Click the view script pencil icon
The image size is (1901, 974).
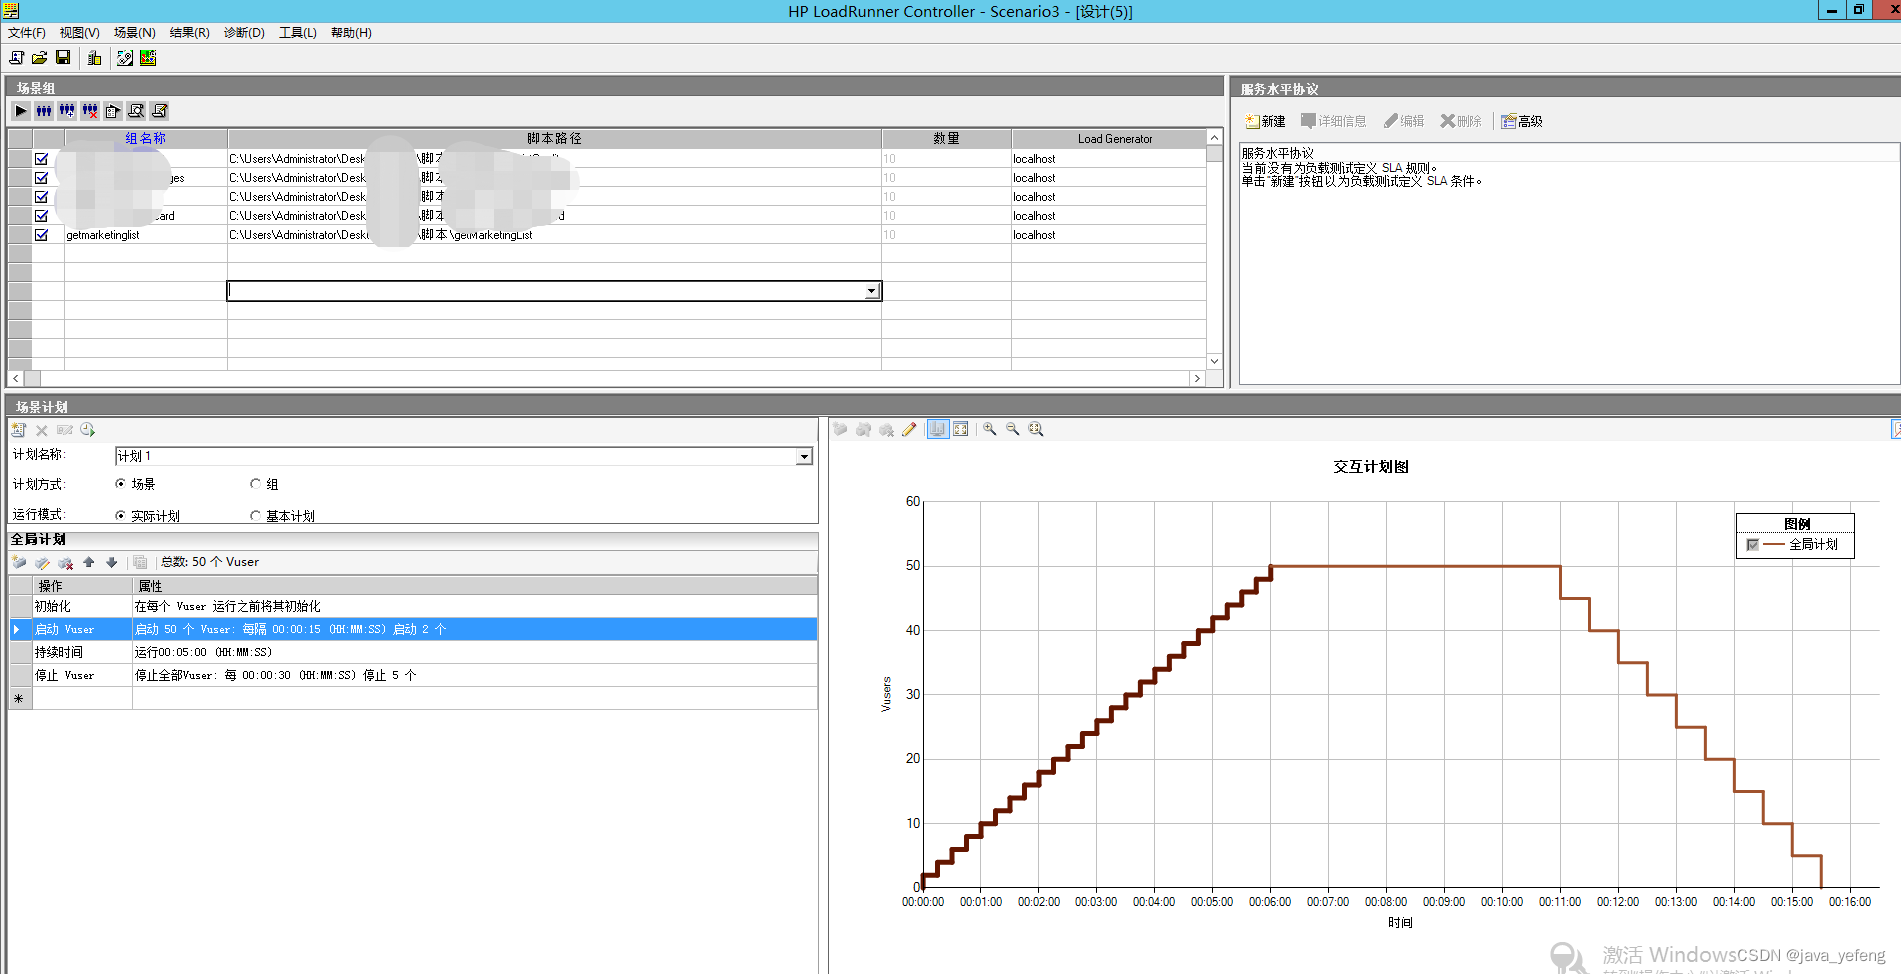point(159,111)
